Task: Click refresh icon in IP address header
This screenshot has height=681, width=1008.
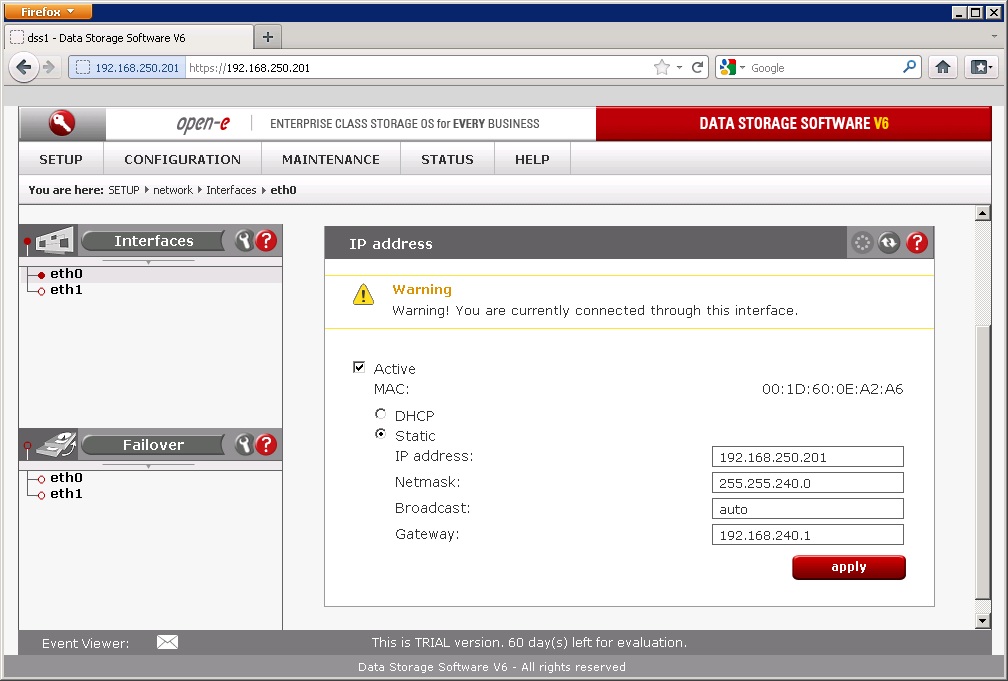Action: (889, 243)
